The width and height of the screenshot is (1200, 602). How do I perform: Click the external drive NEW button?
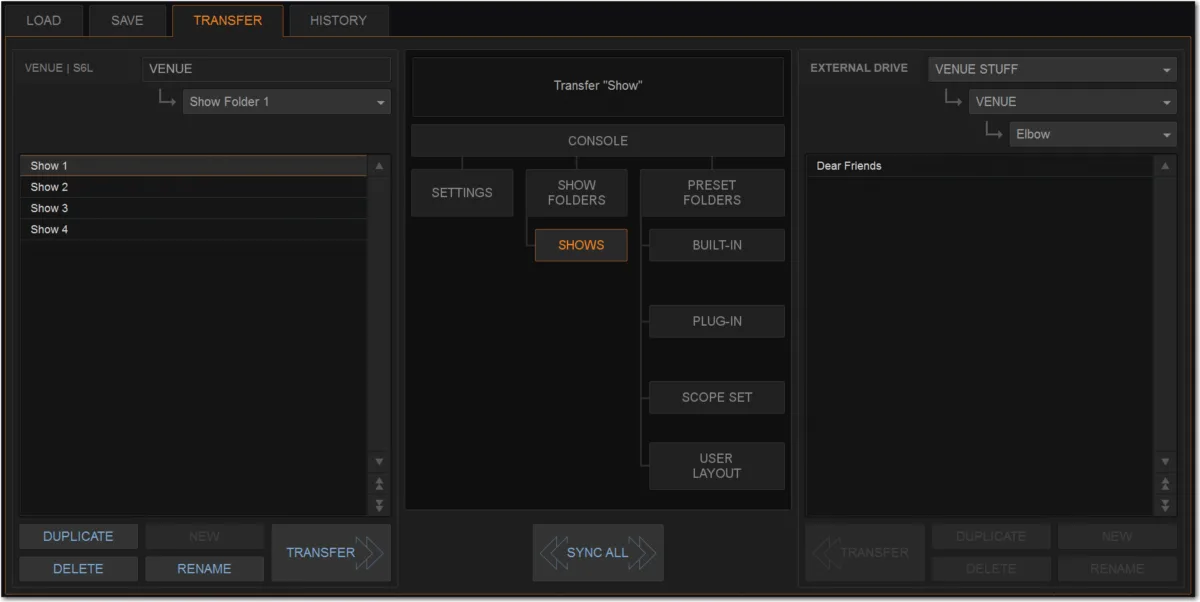pos(1117,536)
